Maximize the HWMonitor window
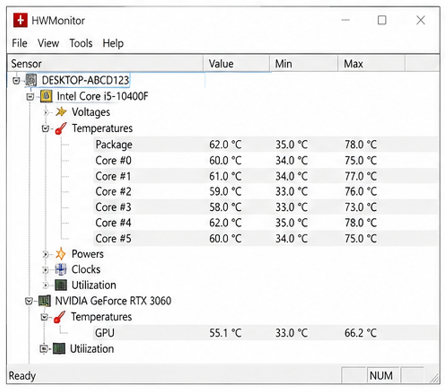 [x=382, y=20]
